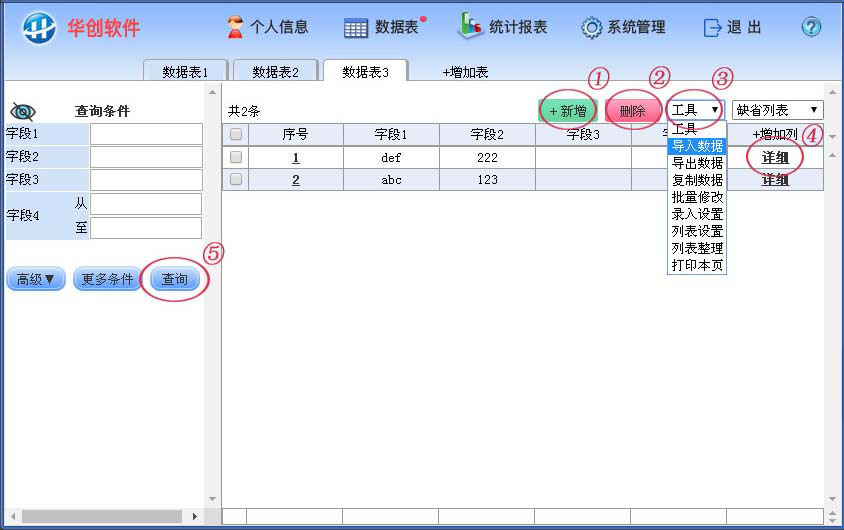844x530 pixels.
Task: Open the 缺省列表 list dropdown
Action: click(x=778, y=110)
